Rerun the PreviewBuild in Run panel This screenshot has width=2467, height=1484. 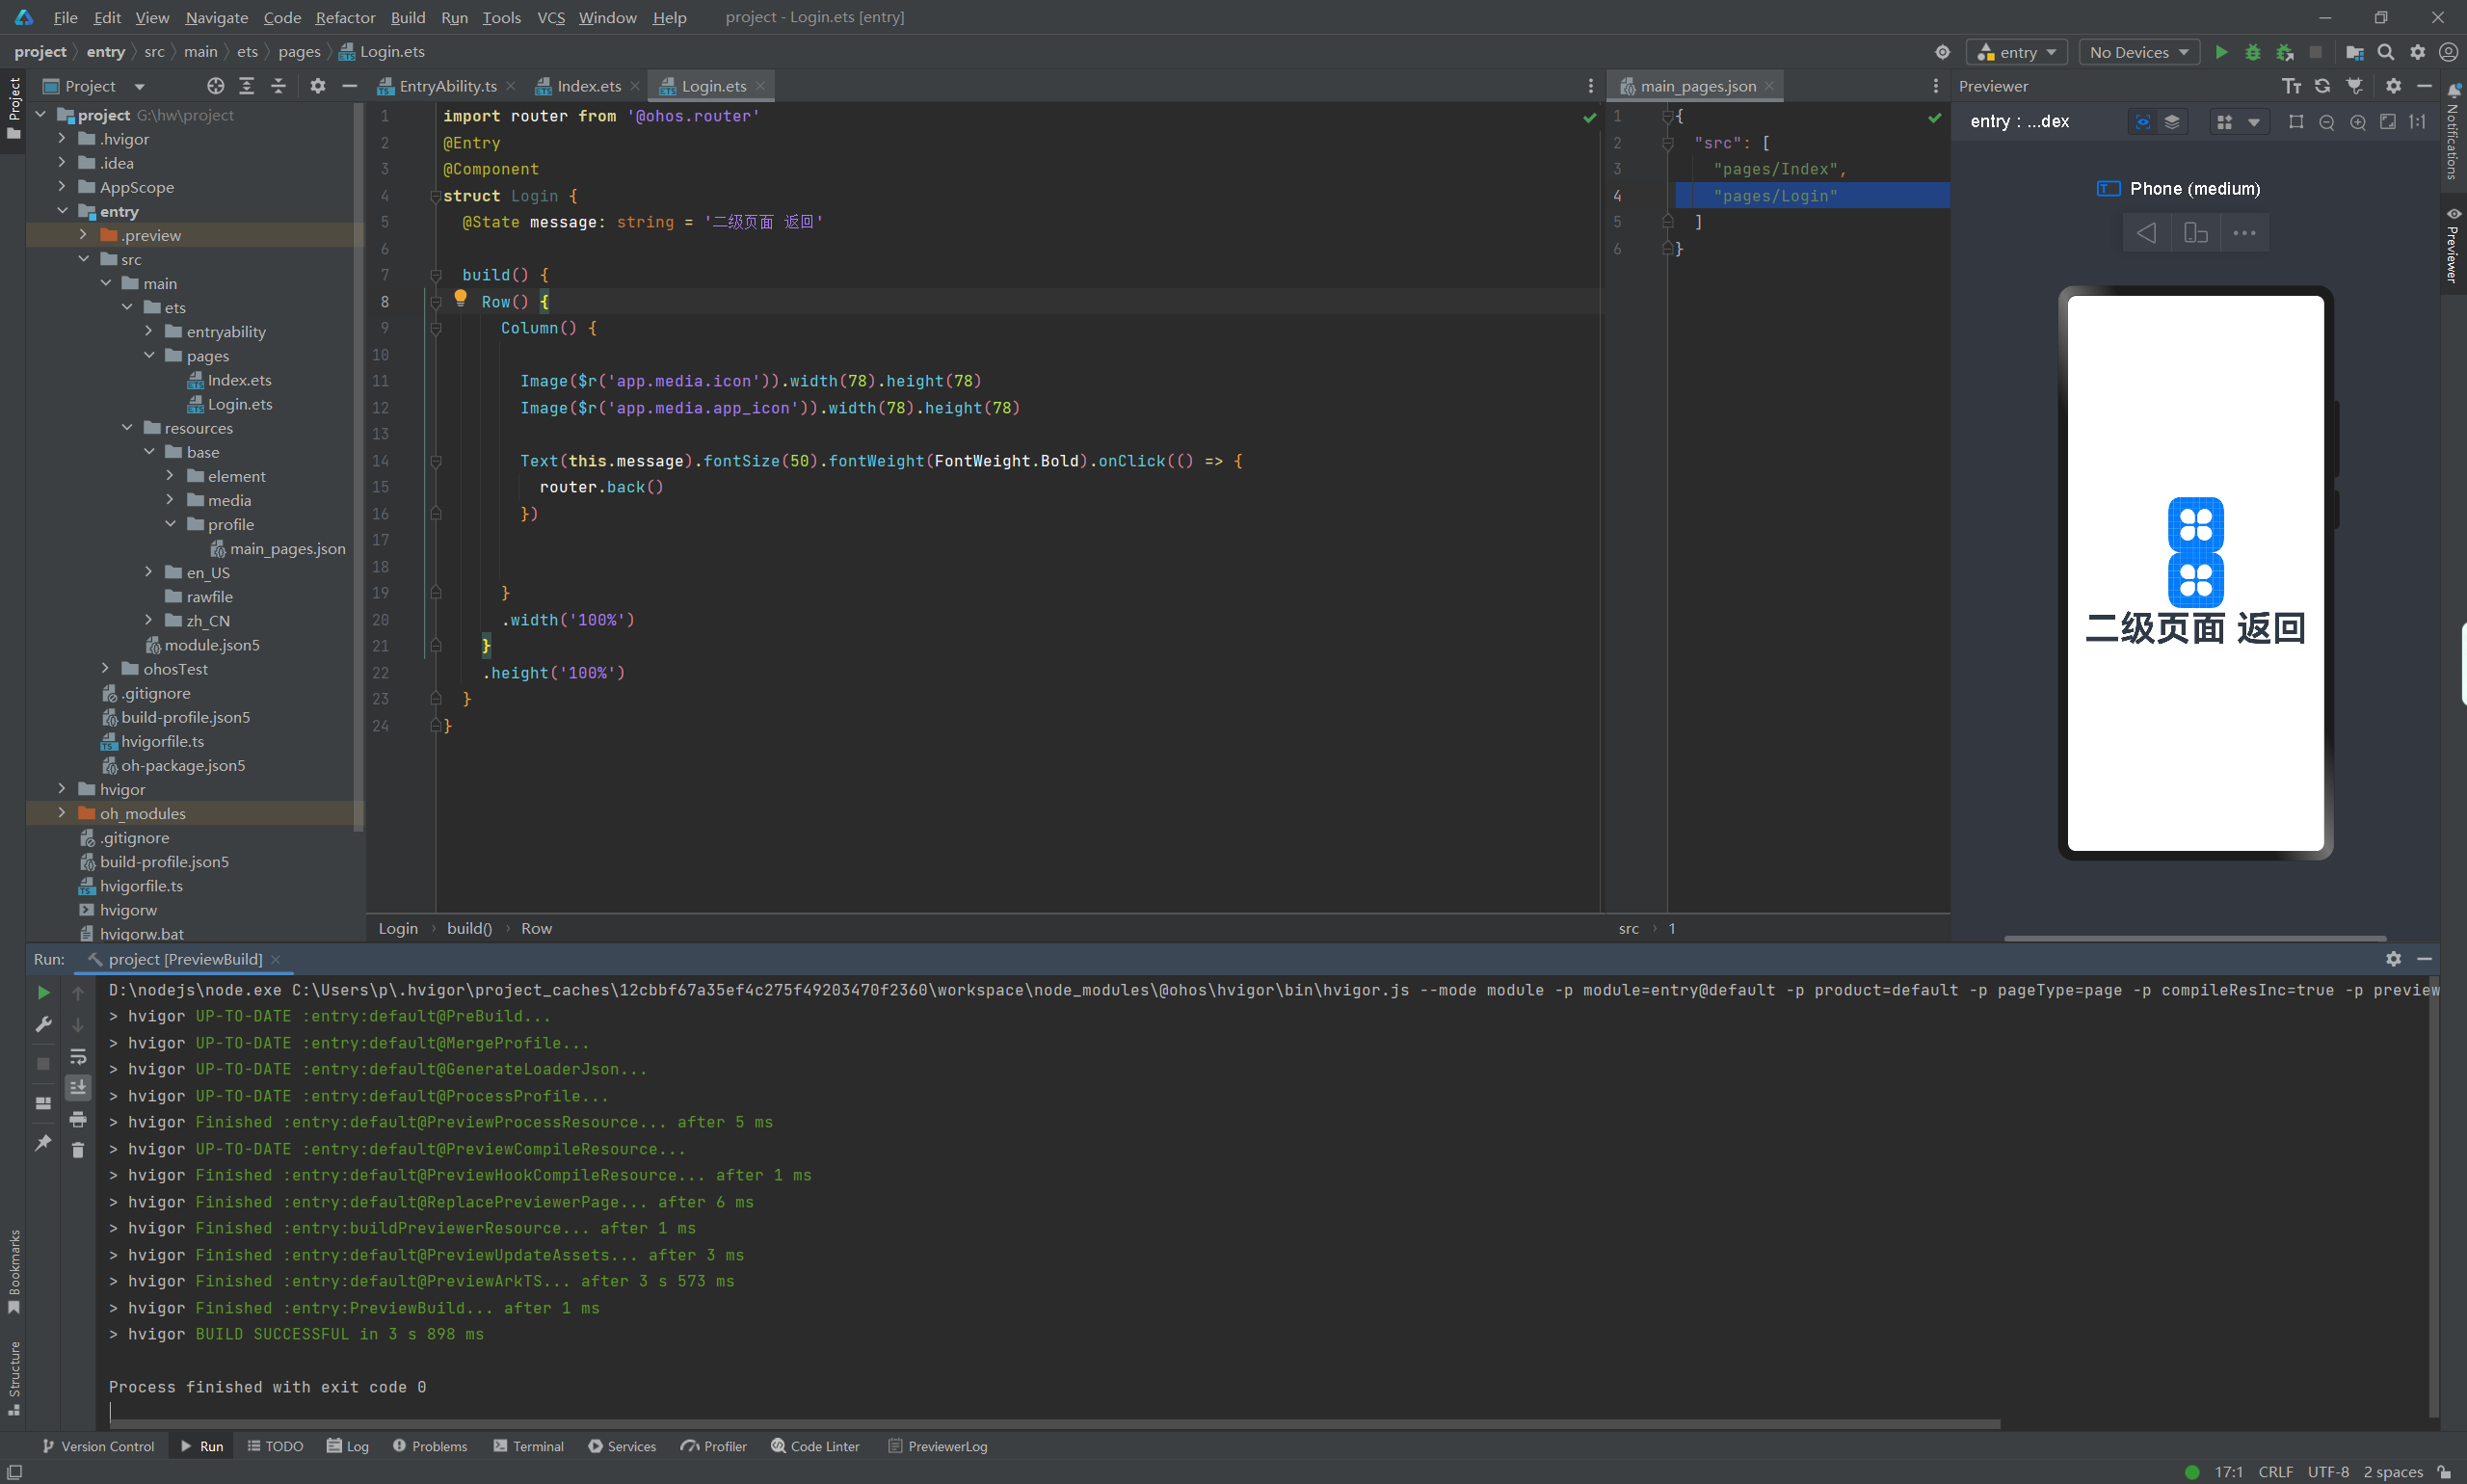tap(44, 993)
